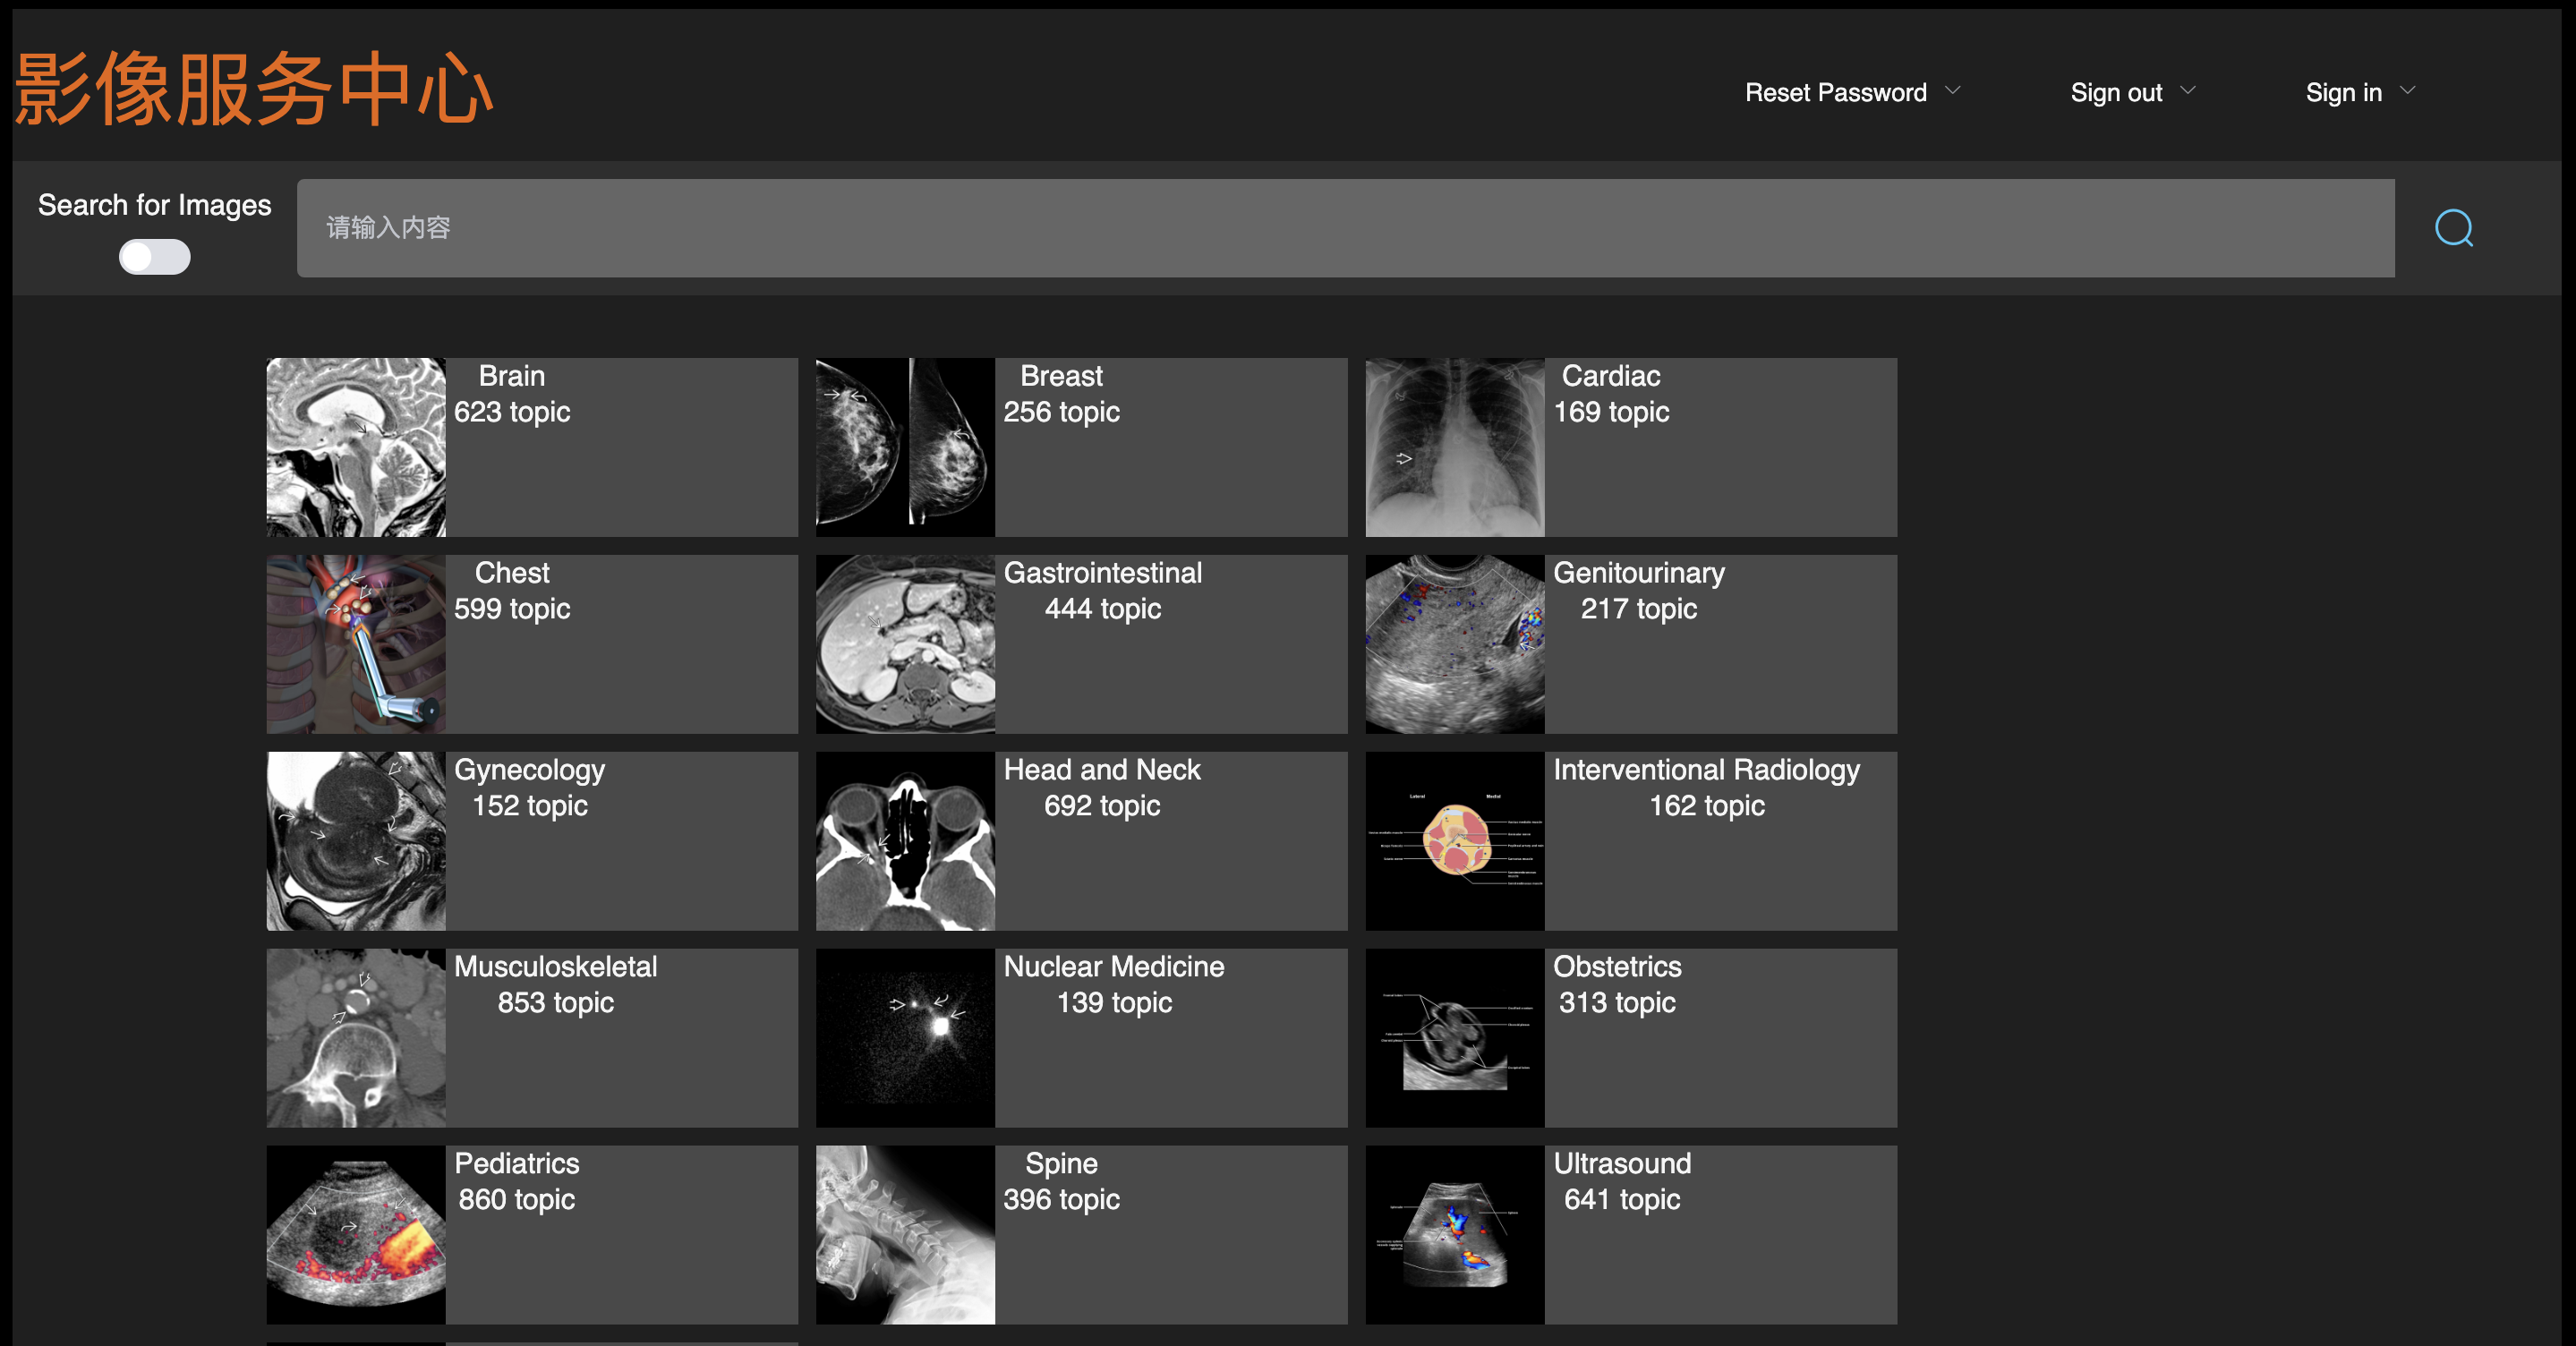The width and height of the screenshot is (2576, 1346).
Task: Click the 影像服务中心 site title
Action: (x=254, y=90)
